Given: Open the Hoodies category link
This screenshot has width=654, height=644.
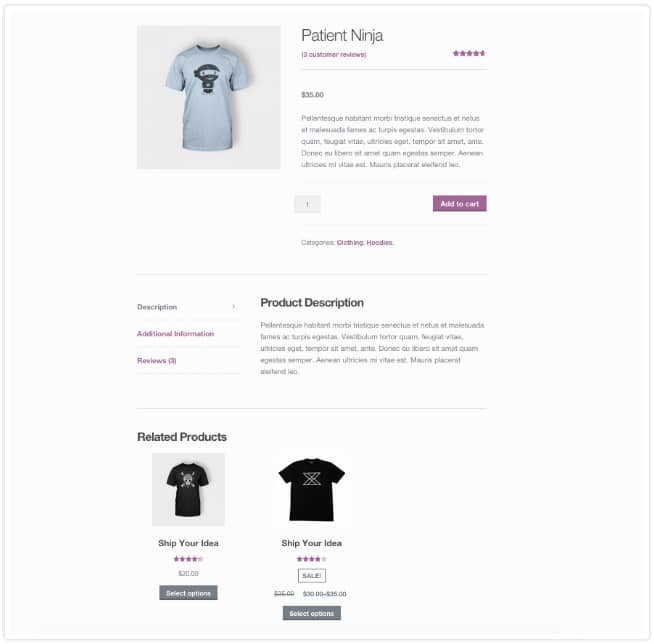Looking at the screenshot, I should pyautogui.click(x=379, y=242).
